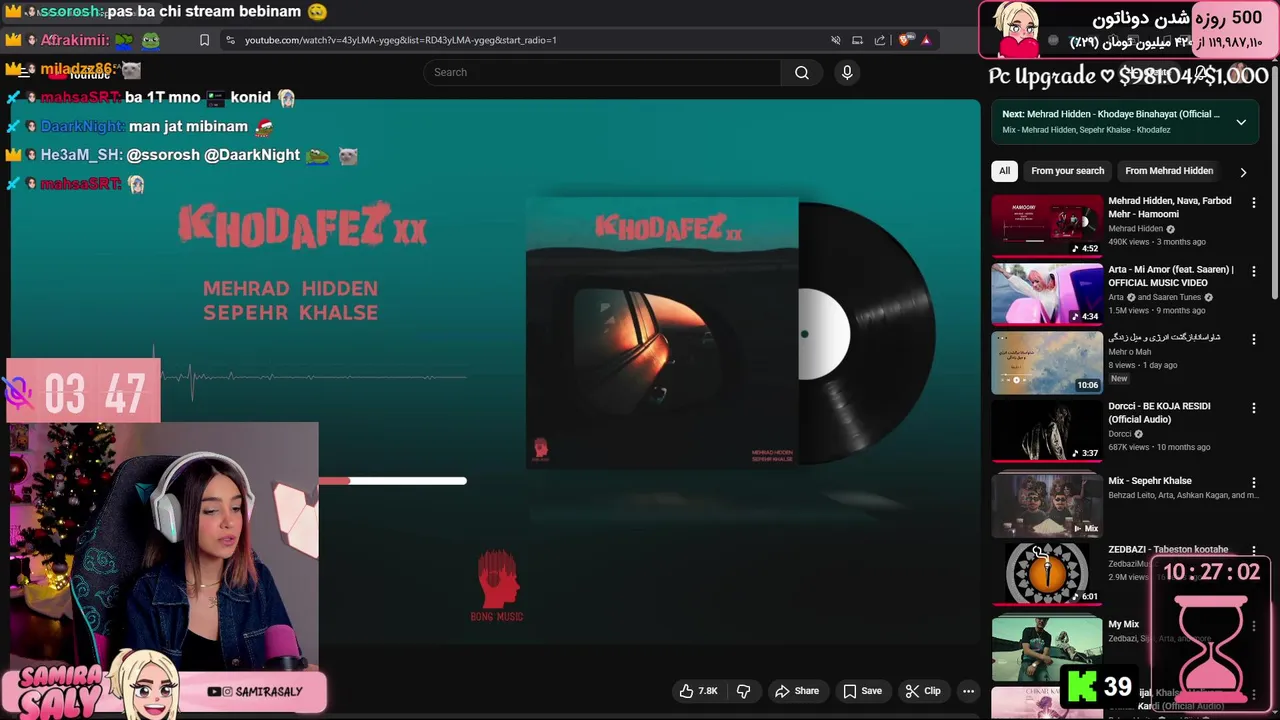Viewport: 1280px width, 720px height.
Task: Open the My Mix playlist thumbnail
Action: (1047, 648)
